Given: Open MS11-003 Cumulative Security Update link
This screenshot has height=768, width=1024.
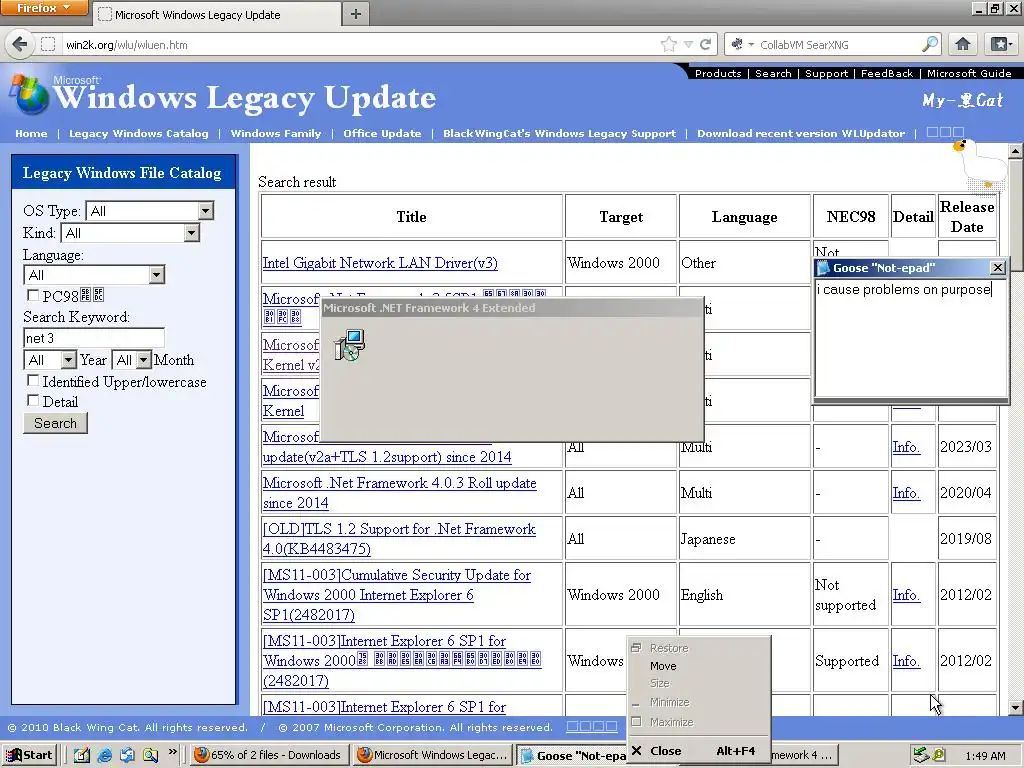Looking at the screenshot, I should (396, 594).
